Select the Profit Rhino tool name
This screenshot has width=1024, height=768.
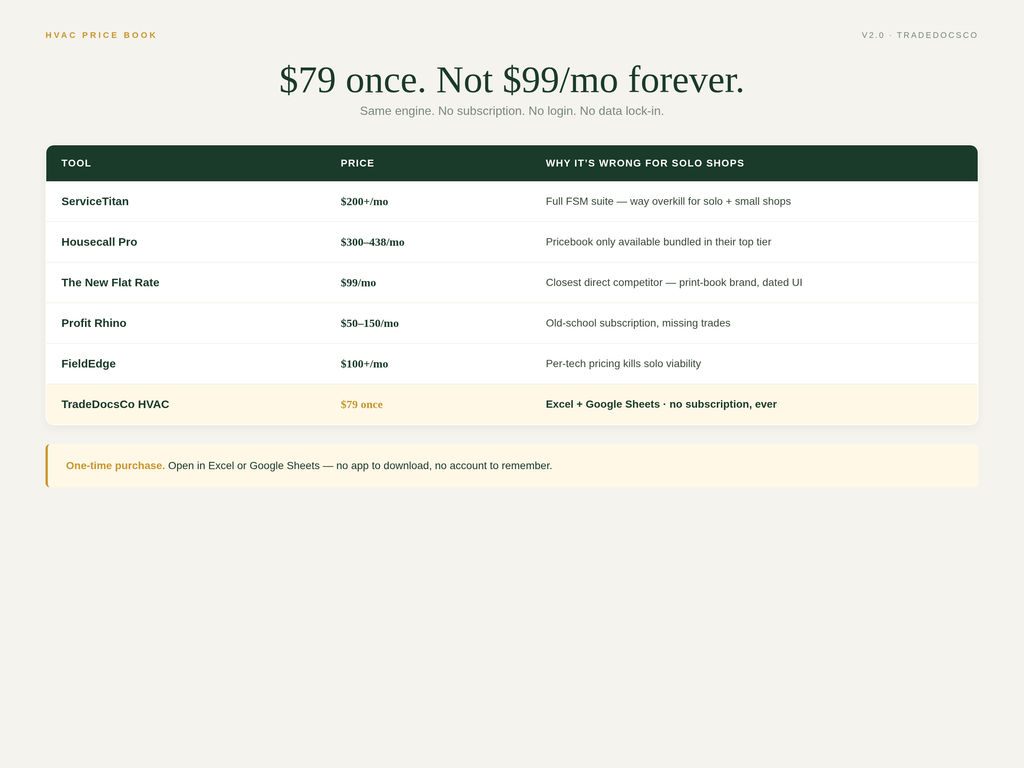[94, 323]
